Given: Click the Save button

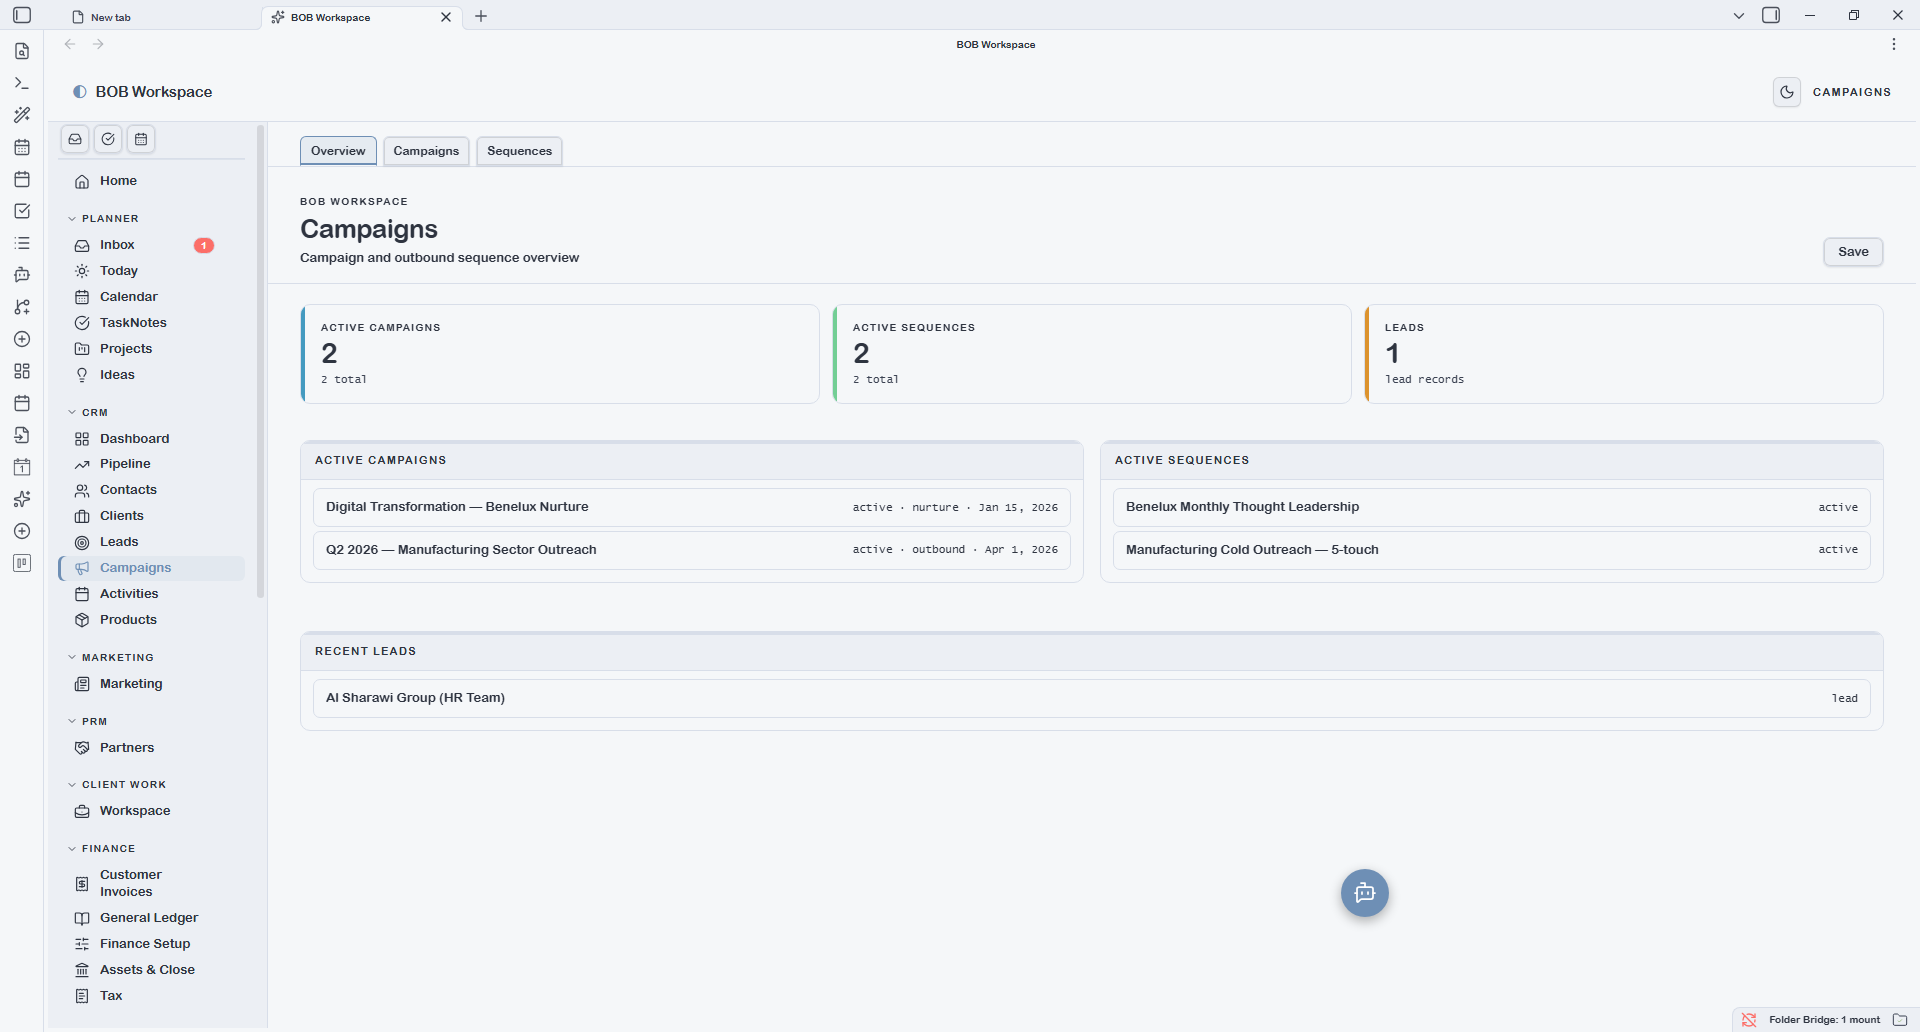Looking at the screenshot, I should tap(1853, 252).
